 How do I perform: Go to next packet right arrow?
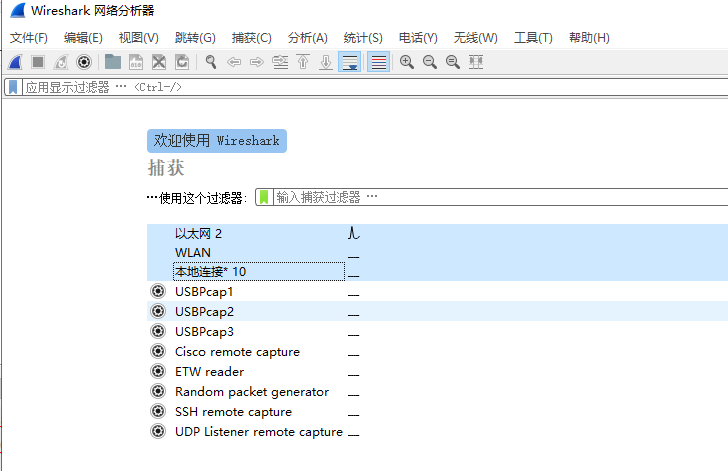pos(257,62)
